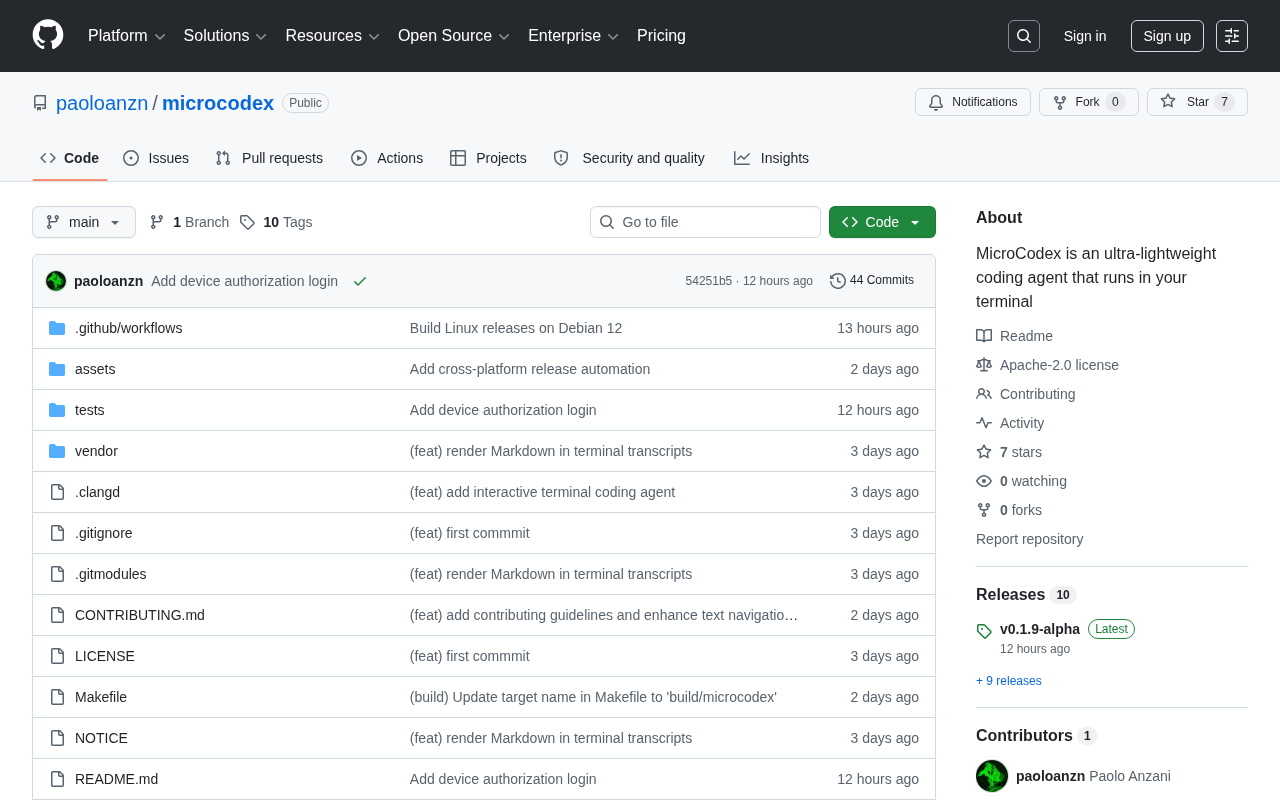Open the green Code dropdown button
1280x800 pixels.
[x=882, y=222]
